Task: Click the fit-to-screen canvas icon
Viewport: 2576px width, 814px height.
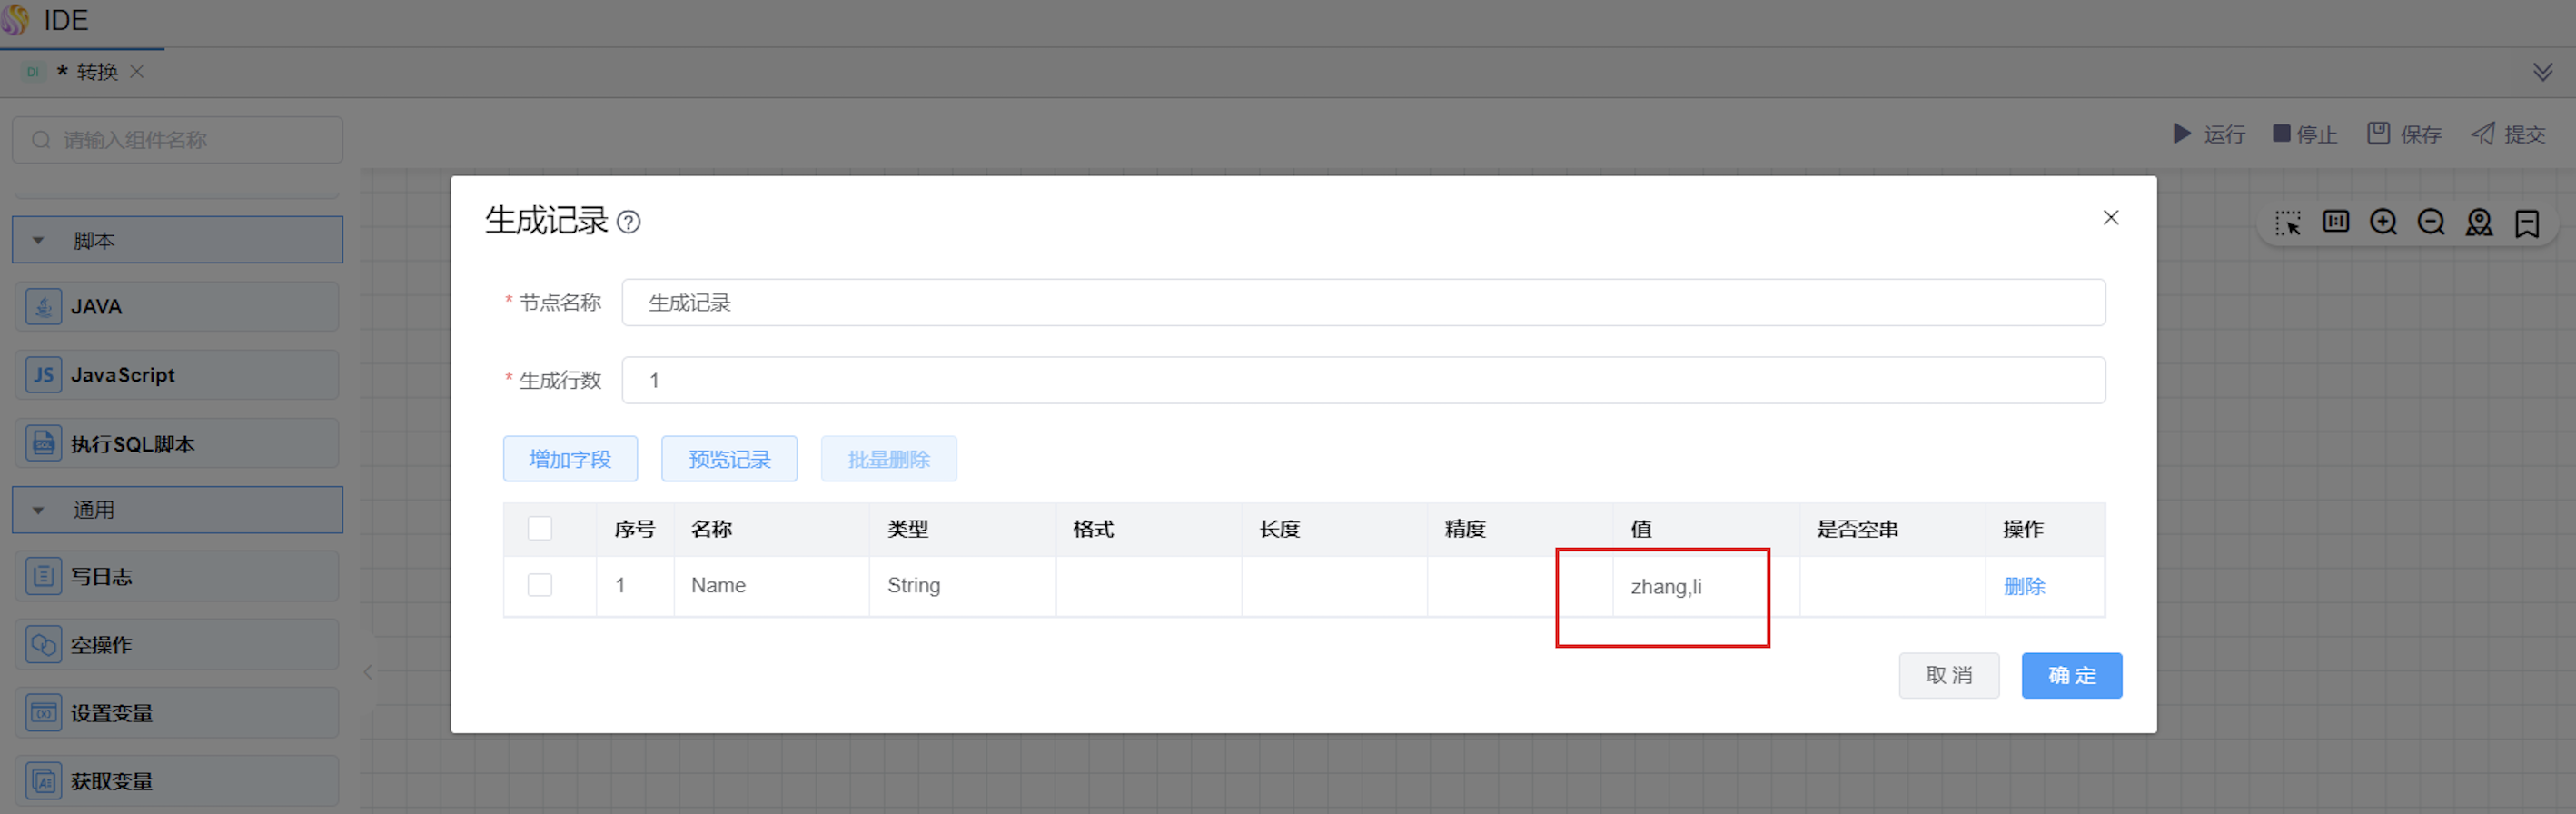Action: point(2335,222)
